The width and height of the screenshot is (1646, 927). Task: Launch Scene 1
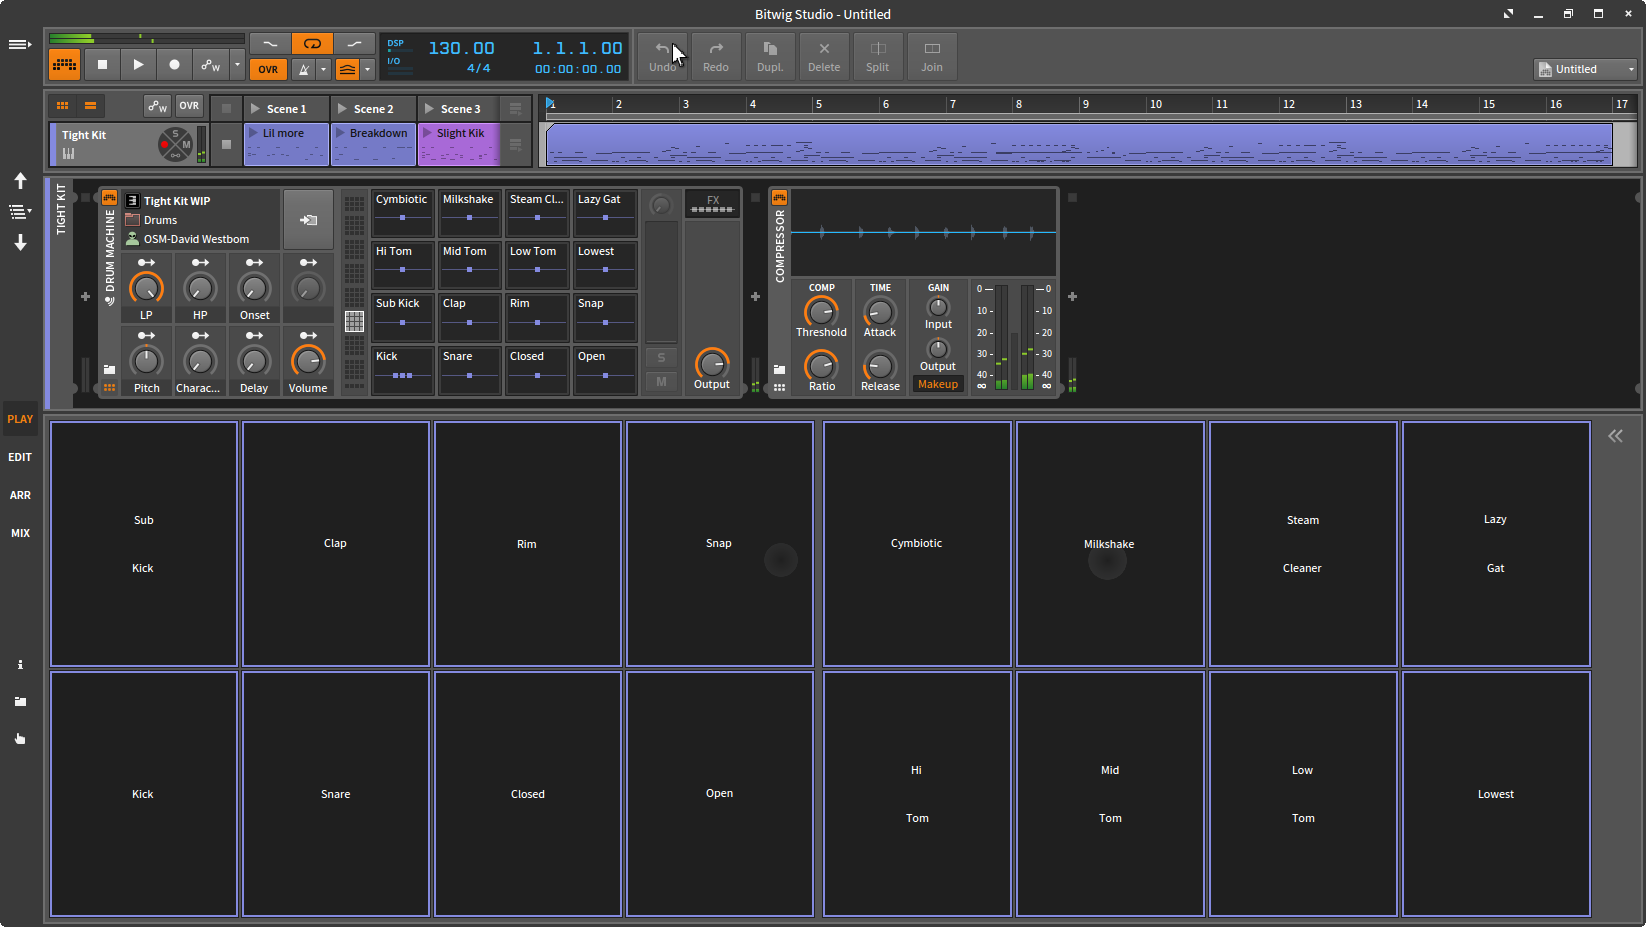[256, 108]
